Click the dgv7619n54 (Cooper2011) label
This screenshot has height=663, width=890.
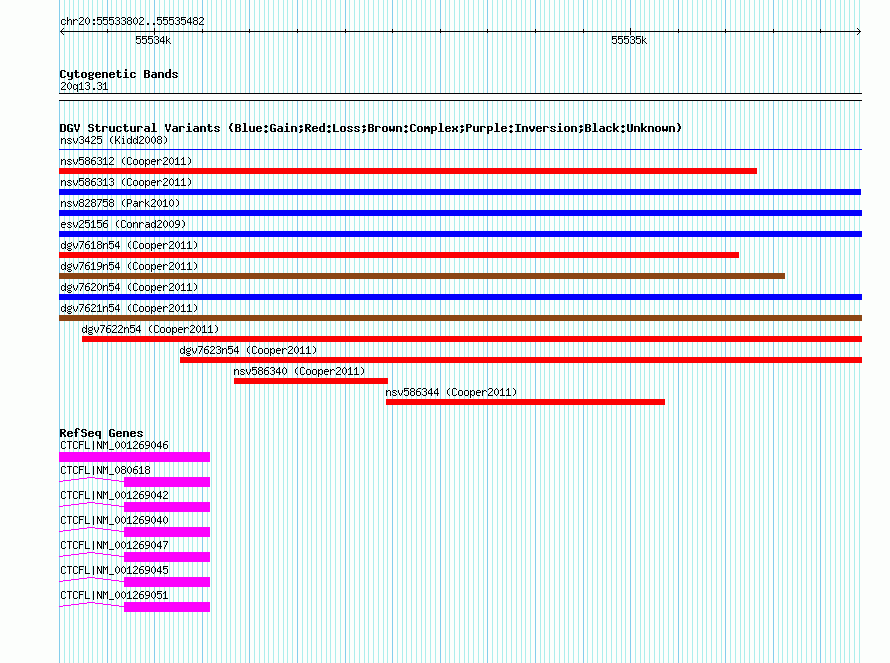pos(129,266)
